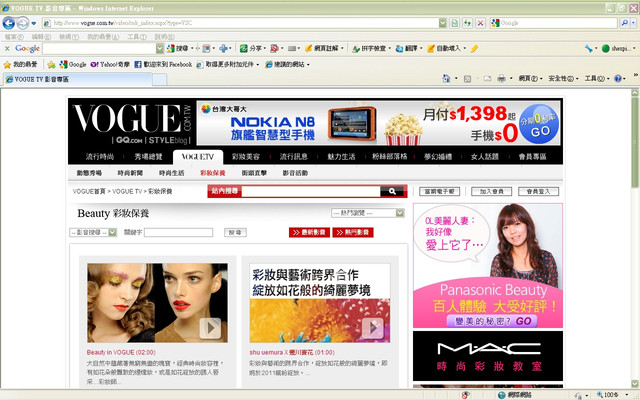Open the 工具(O) command bar dropdown
This screenshot has width=640, height=400.
(597, 78)
